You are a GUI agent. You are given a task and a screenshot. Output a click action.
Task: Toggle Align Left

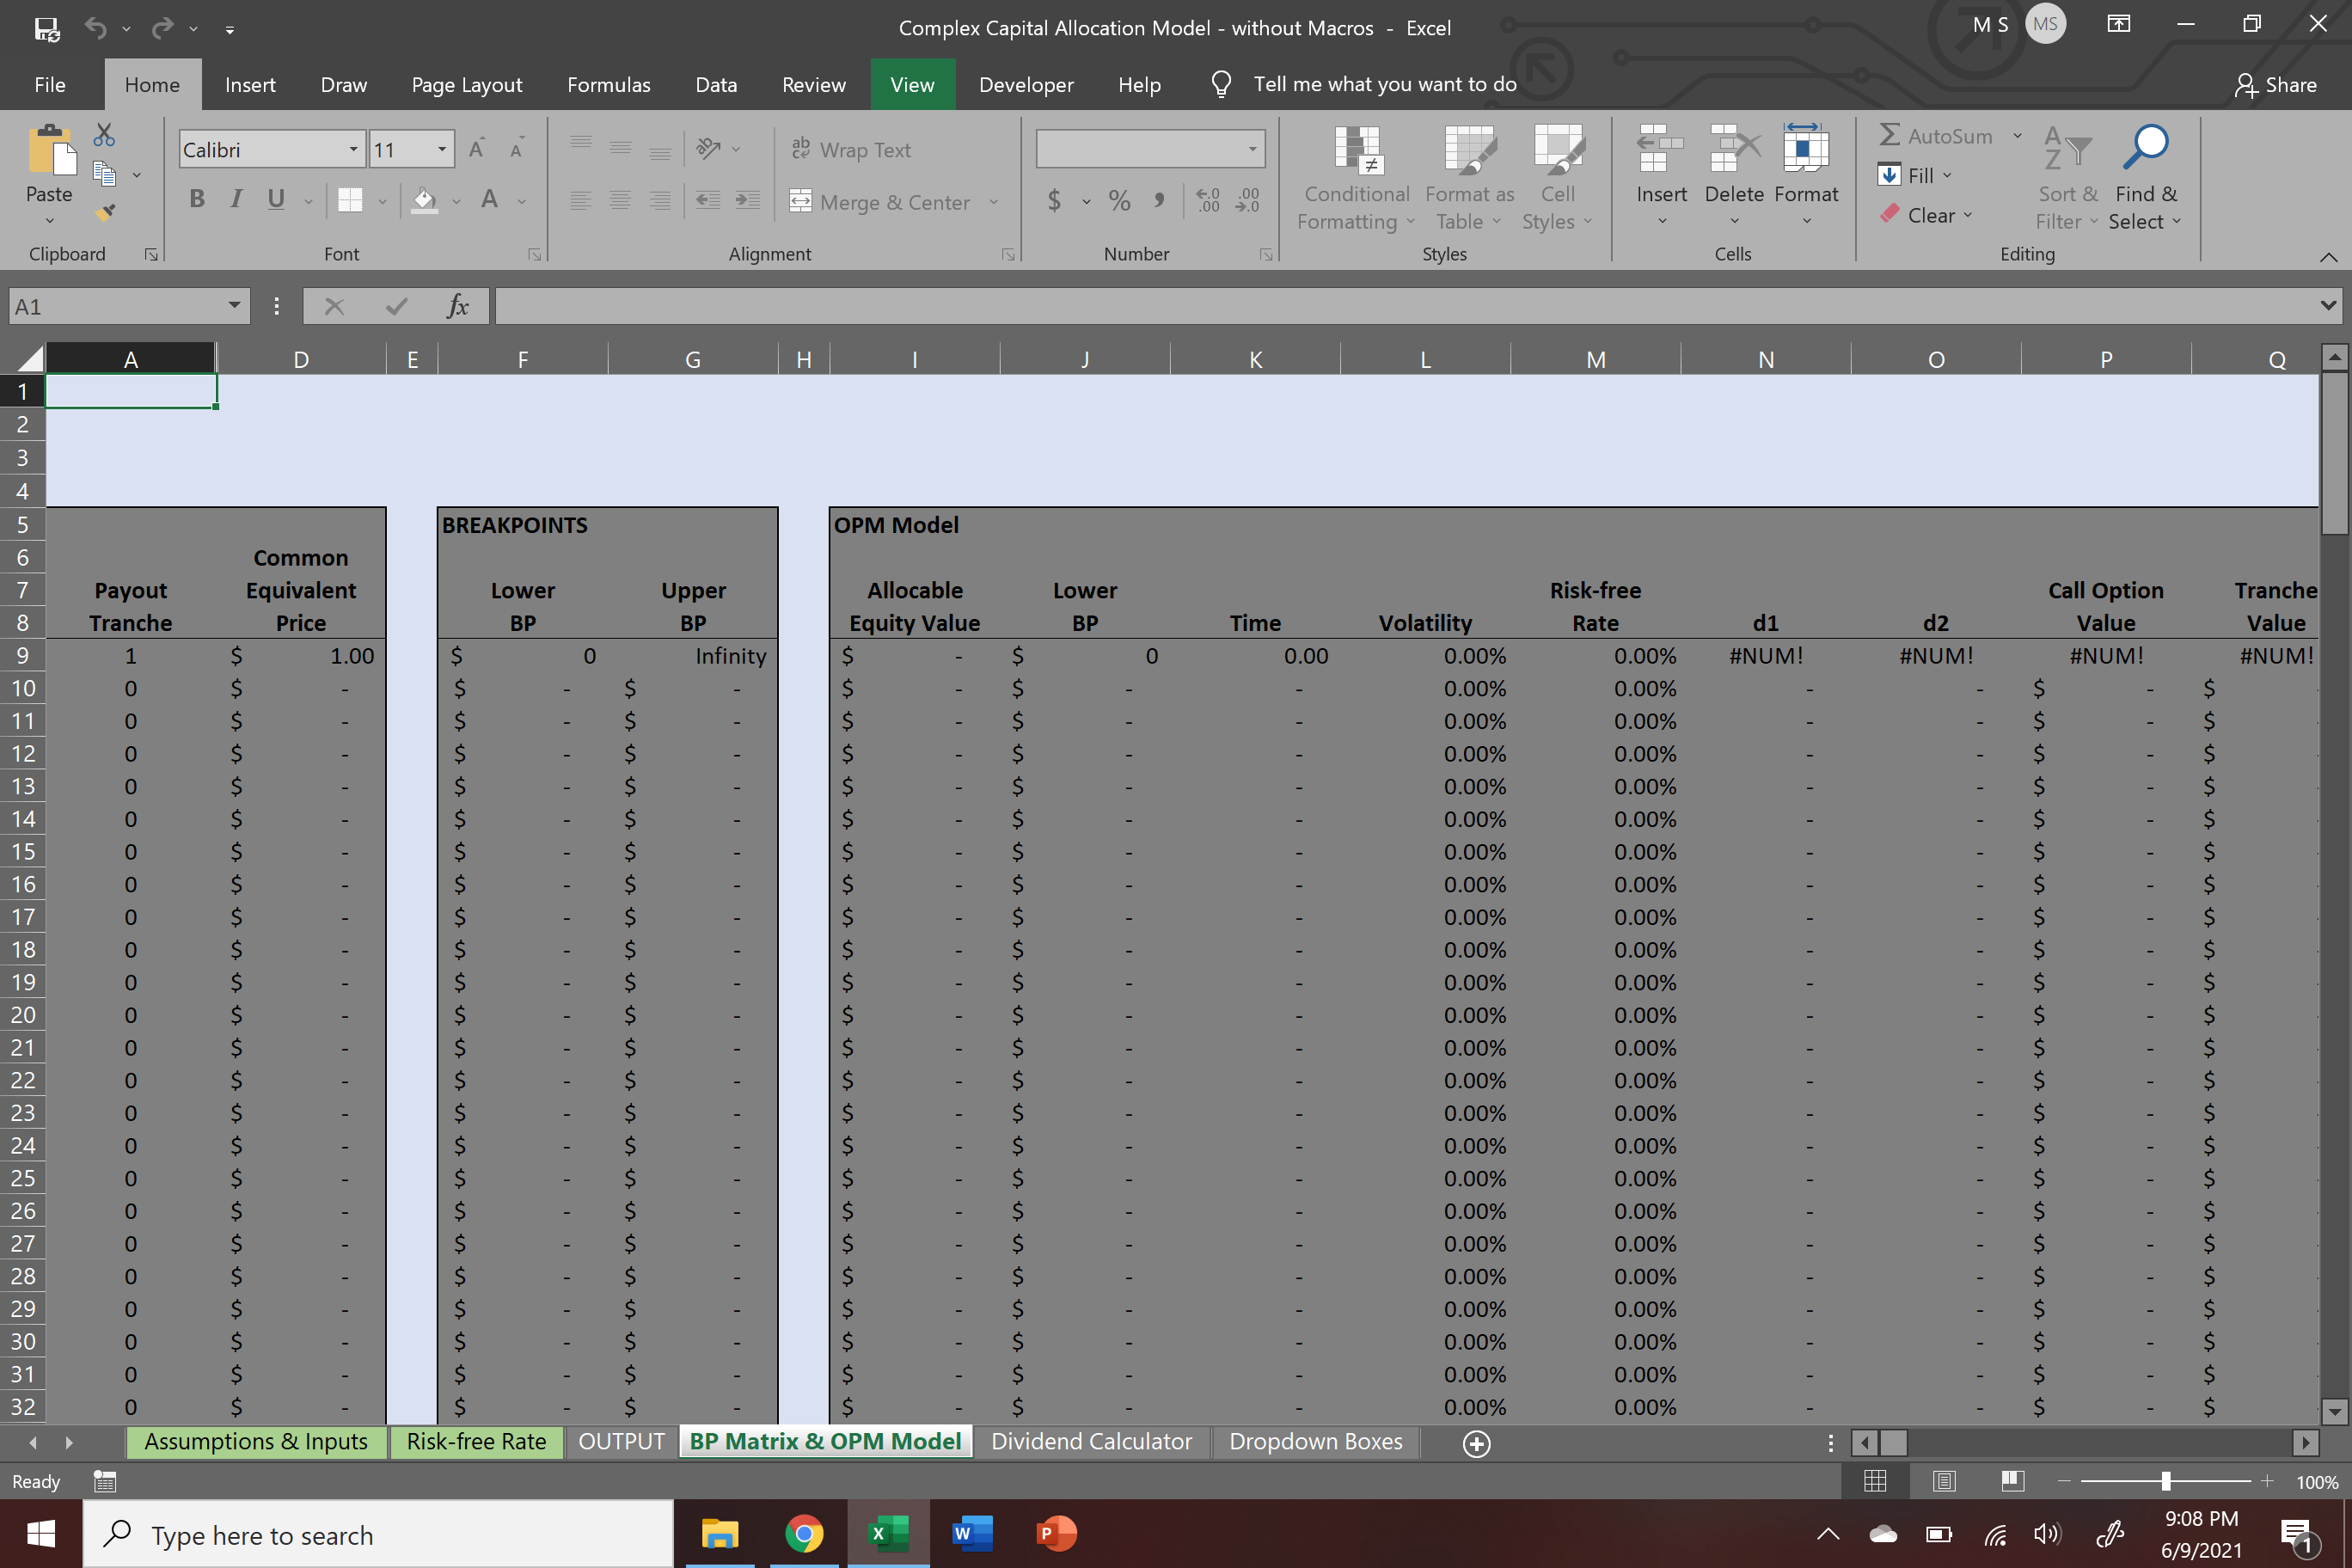[x=580, y=200]
